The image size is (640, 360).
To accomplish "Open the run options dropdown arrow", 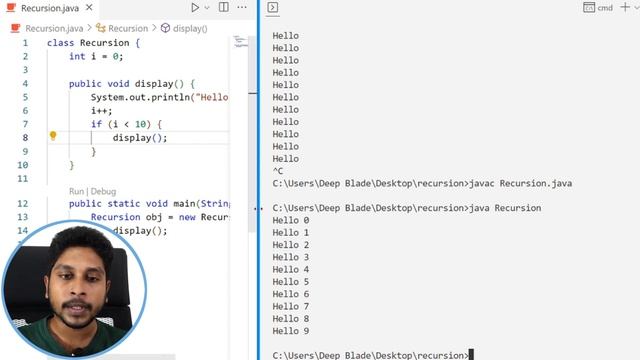I will tap(207, 8).
